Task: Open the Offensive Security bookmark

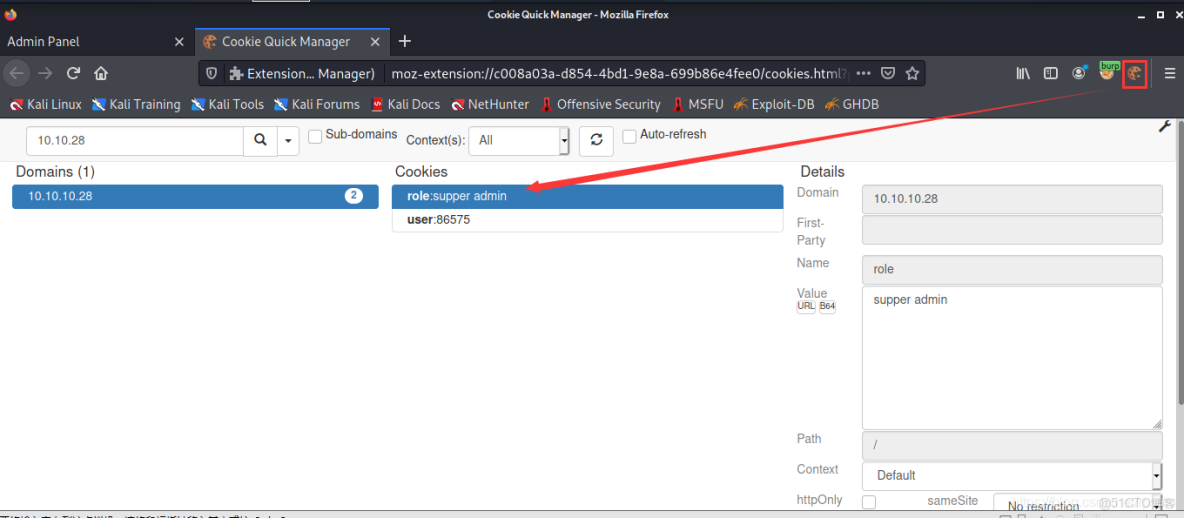Action: pyautogui.click(x=600, y=104)
